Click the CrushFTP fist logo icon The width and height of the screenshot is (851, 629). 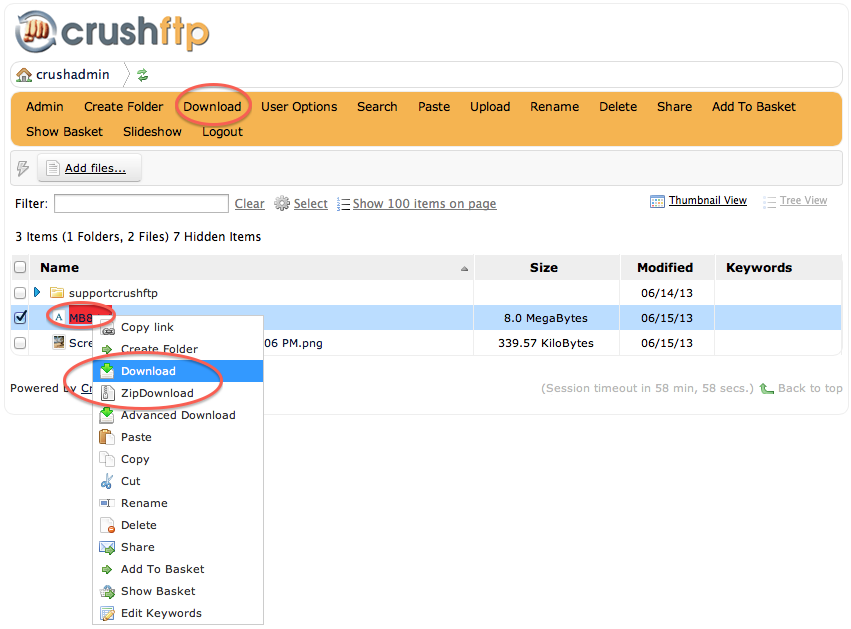point(36,31)
